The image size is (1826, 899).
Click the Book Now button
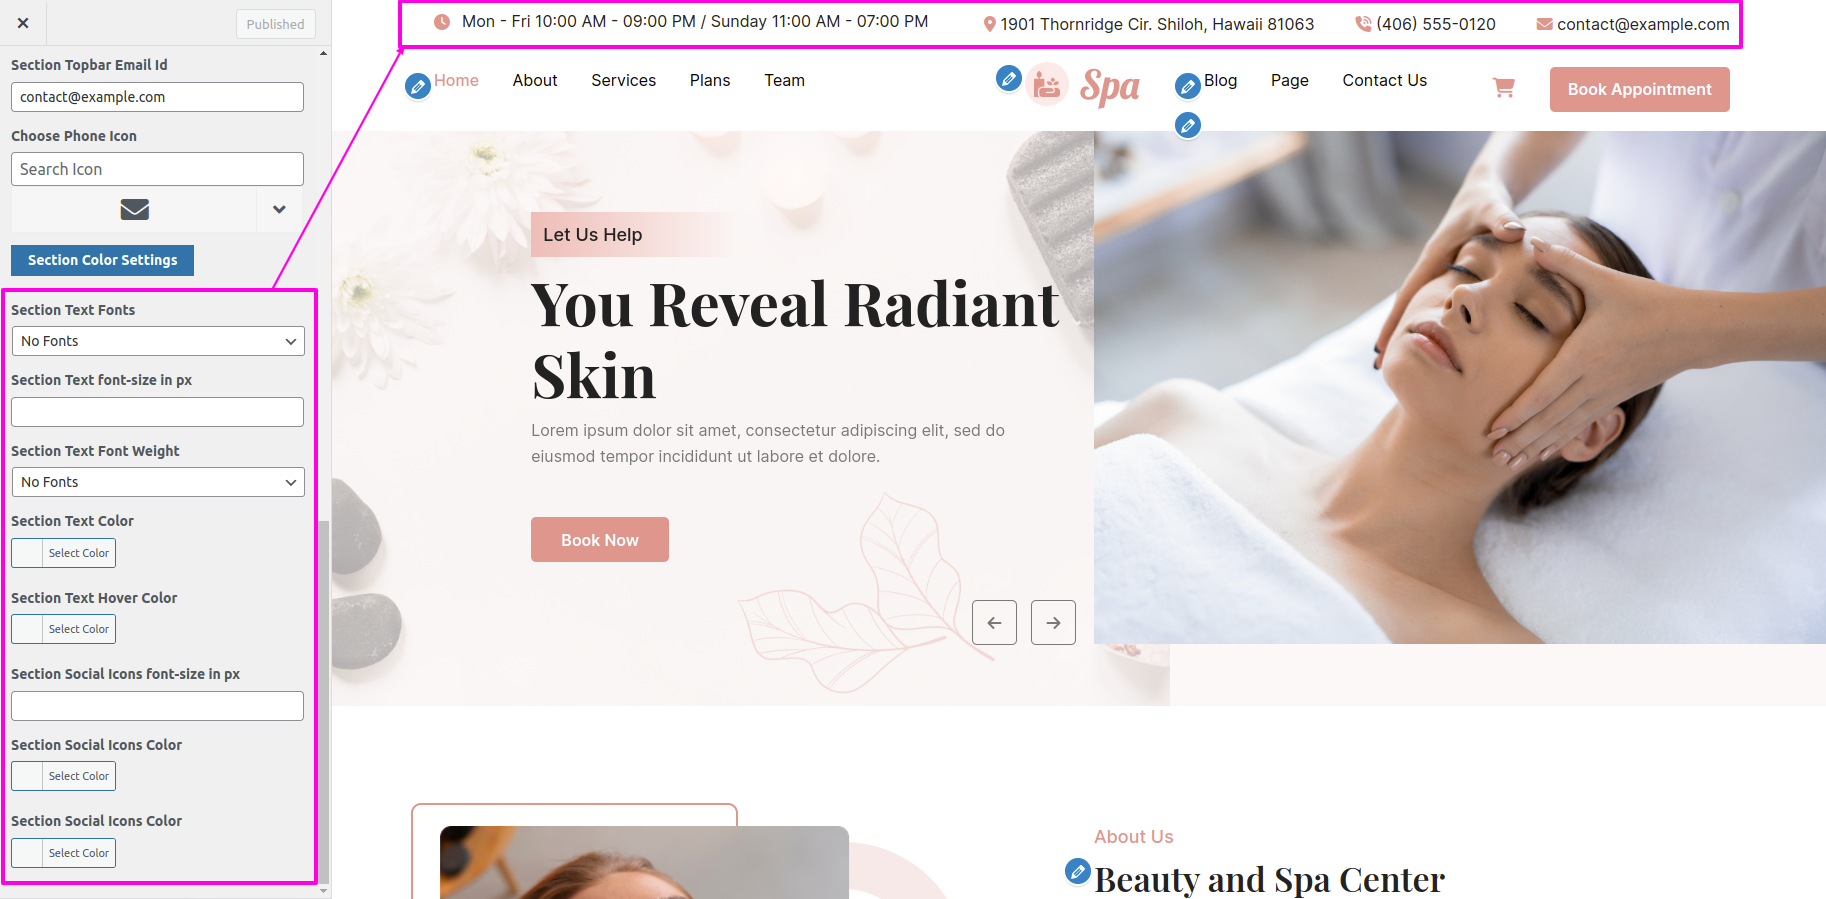(599, 540)
